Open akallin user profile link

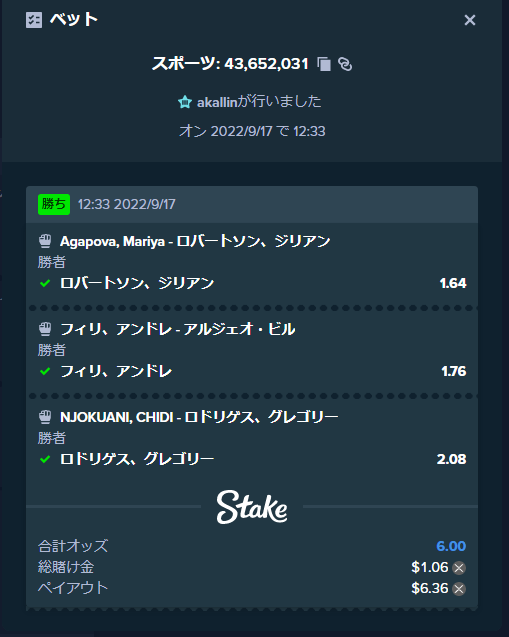[217, 102]
